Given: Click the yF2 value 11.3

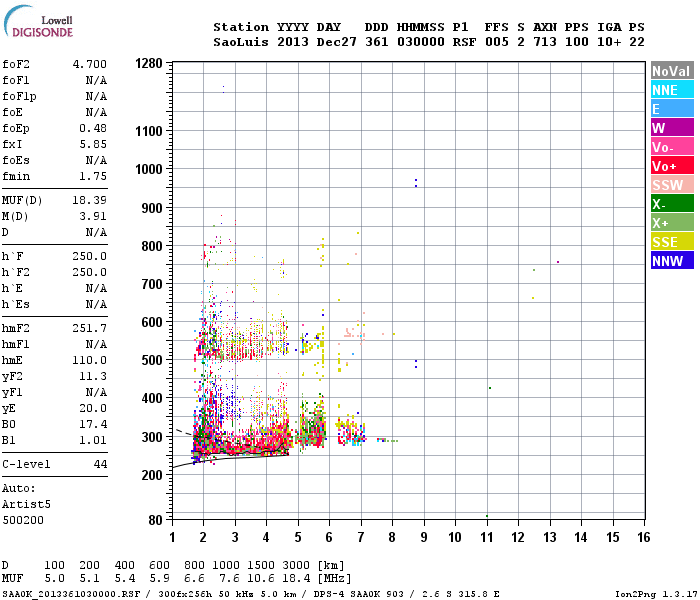Looking at the screenshot, I should [93, 376].
